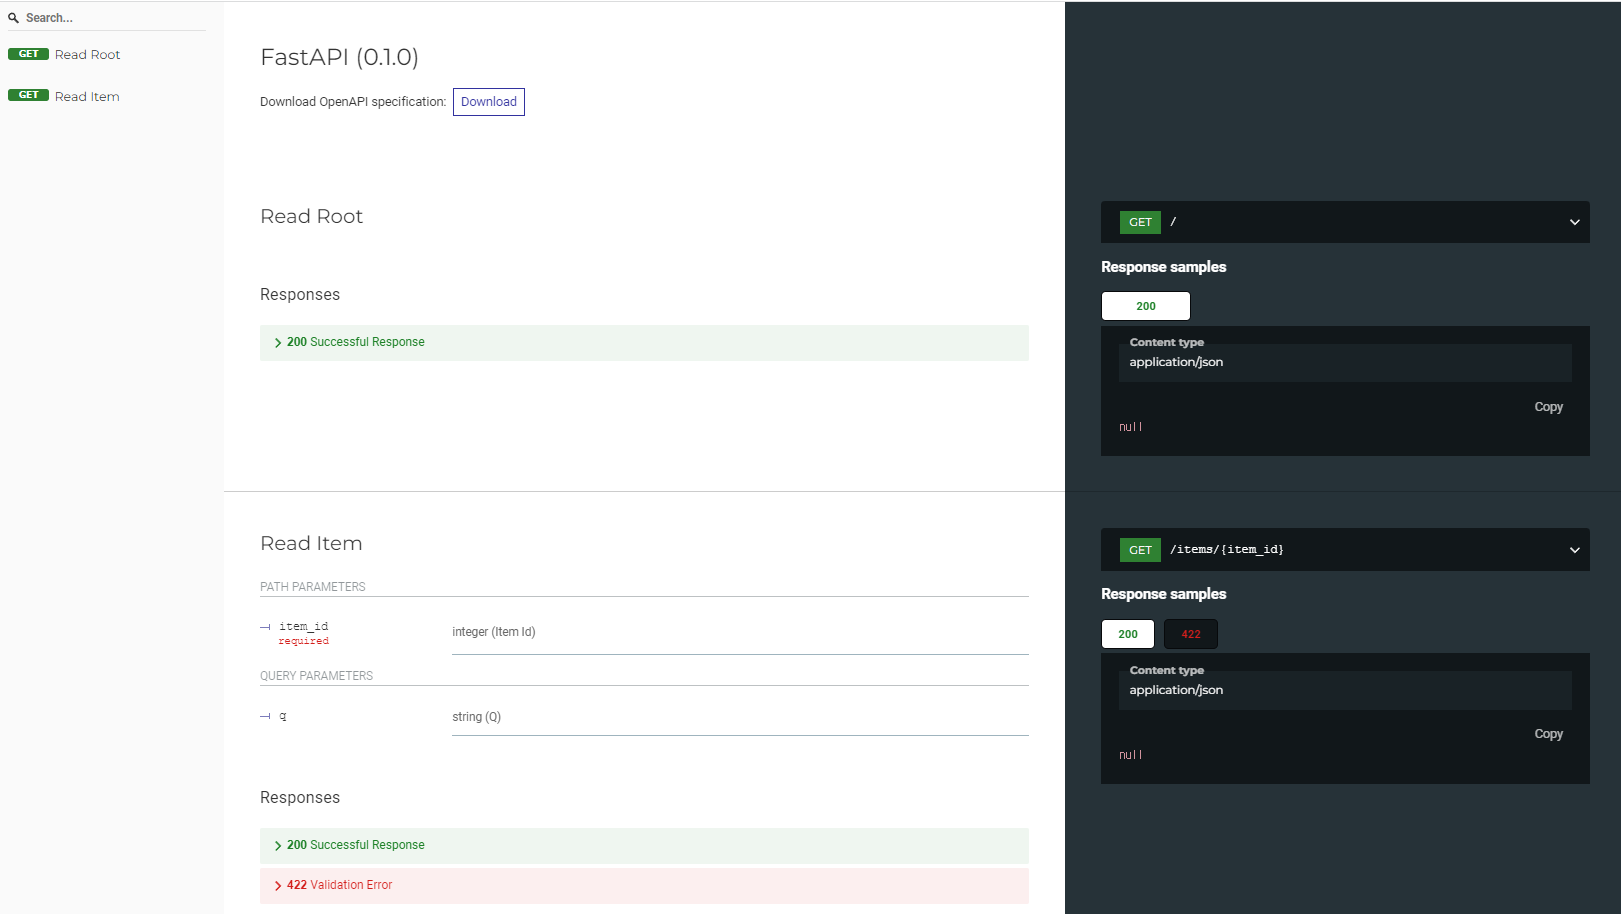The width and height of the screenshot is (1621, 914).
Task: Click the null value in Read Item sample
Action: [1130, 755]
